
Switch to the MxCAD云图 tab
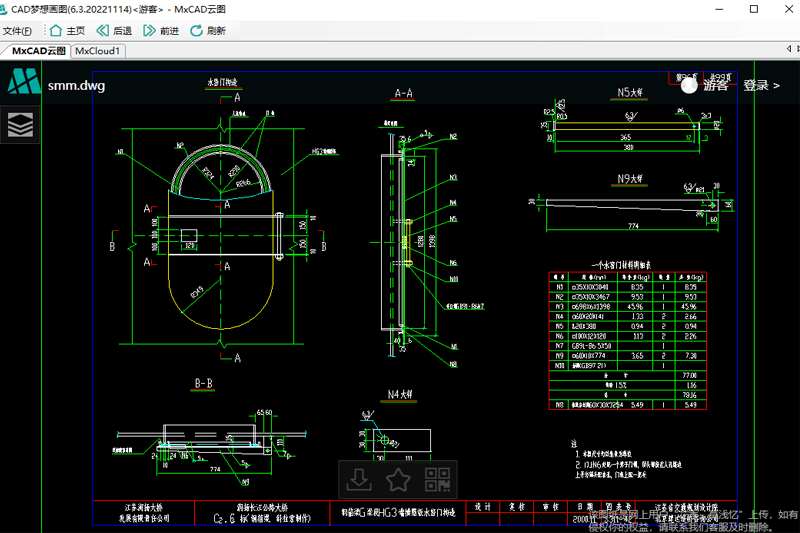tap(37, 50)
